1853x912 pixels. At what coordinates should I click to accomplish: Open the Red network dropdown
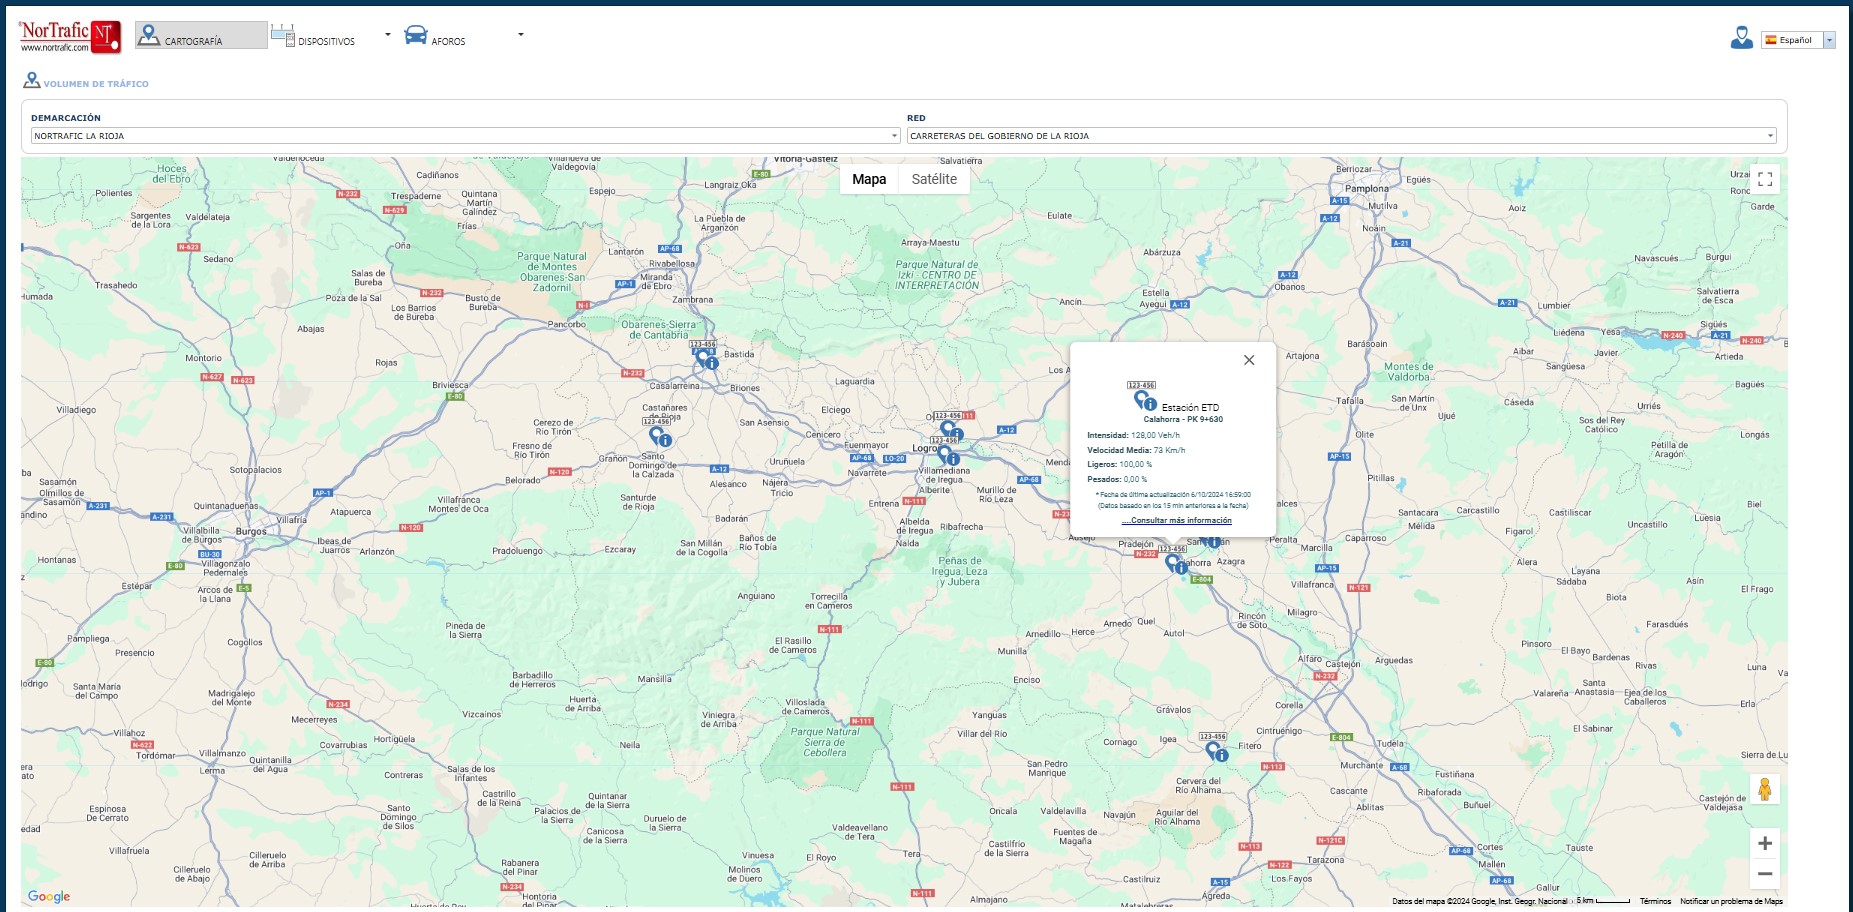(x=1341, y=136)
